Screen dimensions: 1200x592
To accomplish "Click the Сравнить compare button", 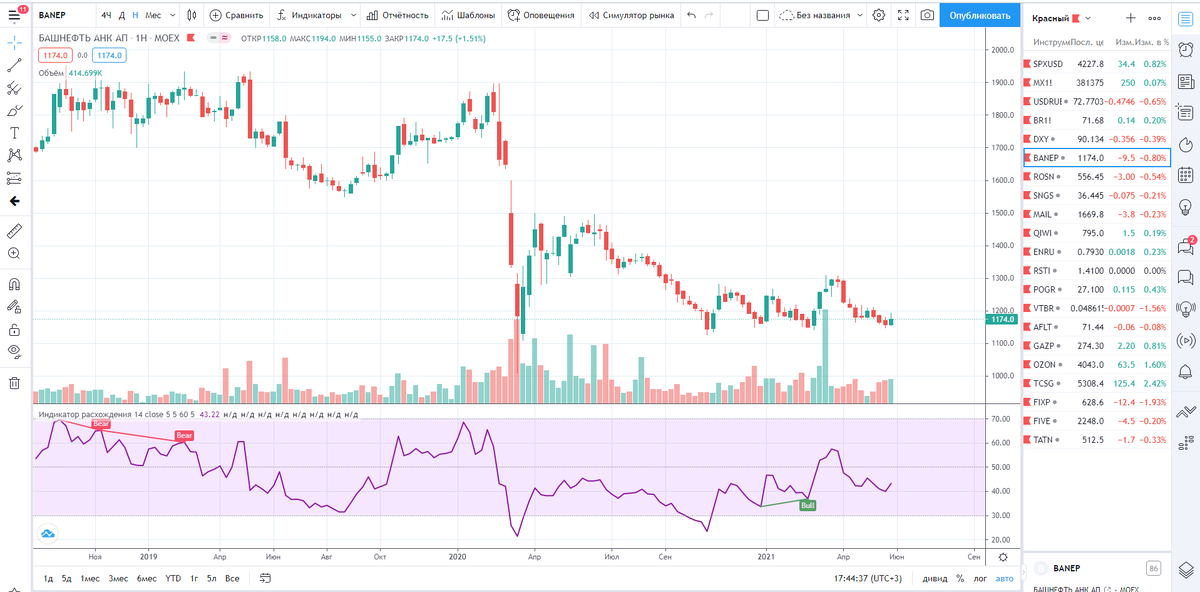I will (x=236, y=15).
